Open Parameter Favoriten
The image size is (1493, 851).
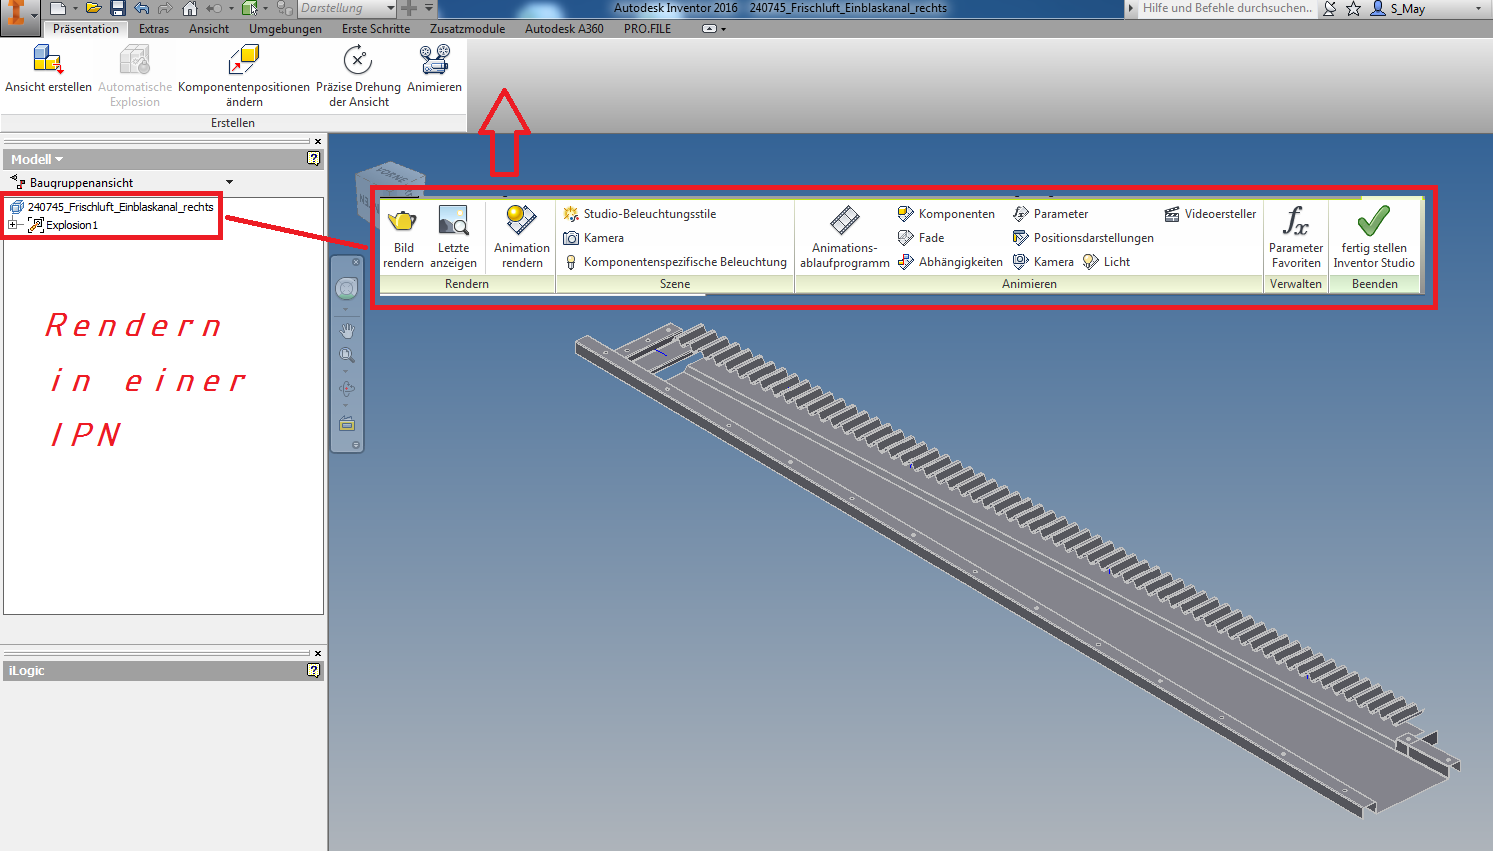(1296, 237)
